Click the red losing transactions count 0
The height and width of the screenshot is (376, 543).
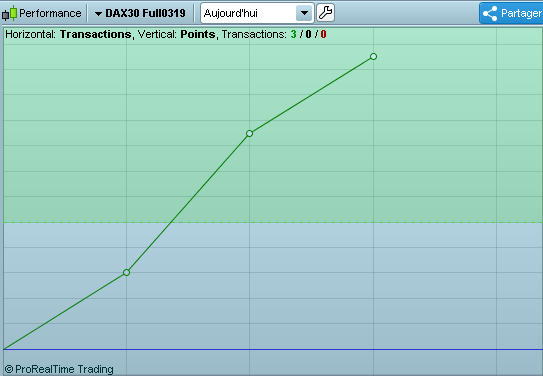[323, 34]
